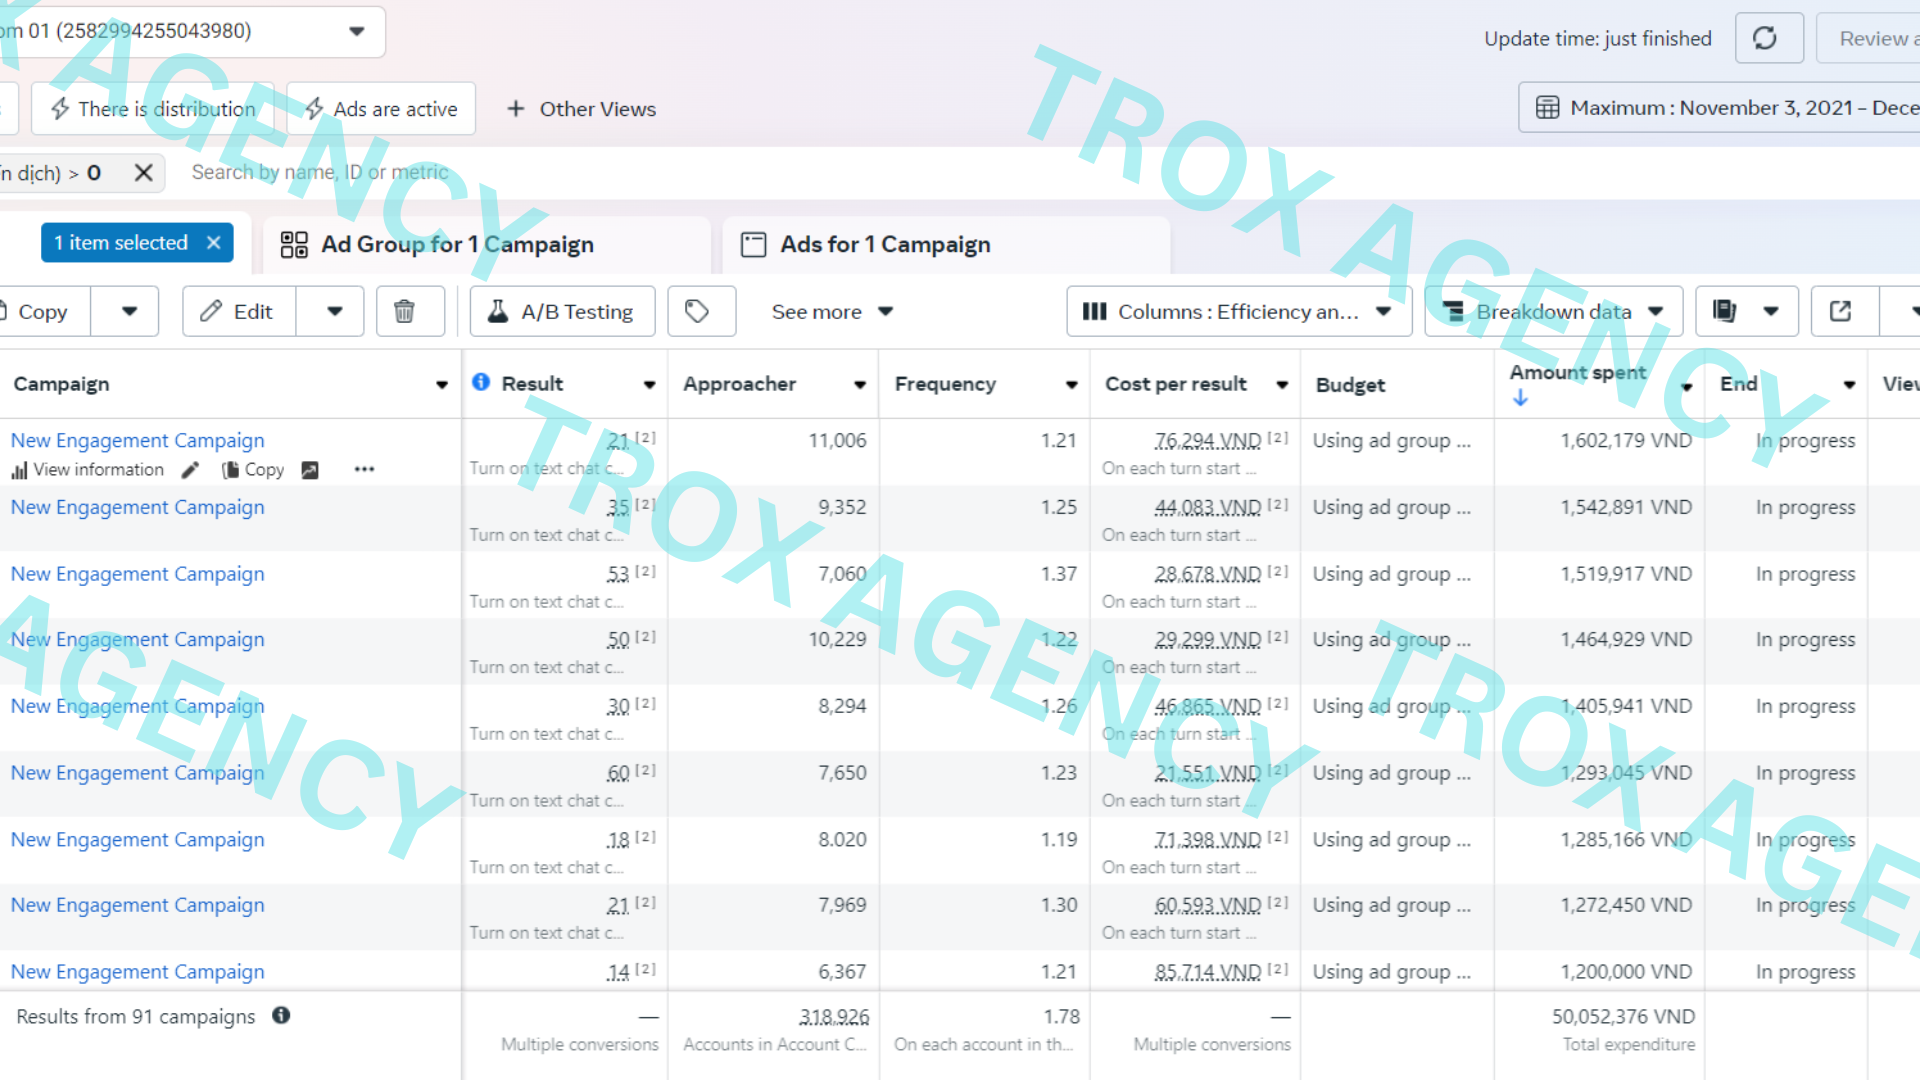
Task: Click the search by name field
Action: (x=320, y=172)
